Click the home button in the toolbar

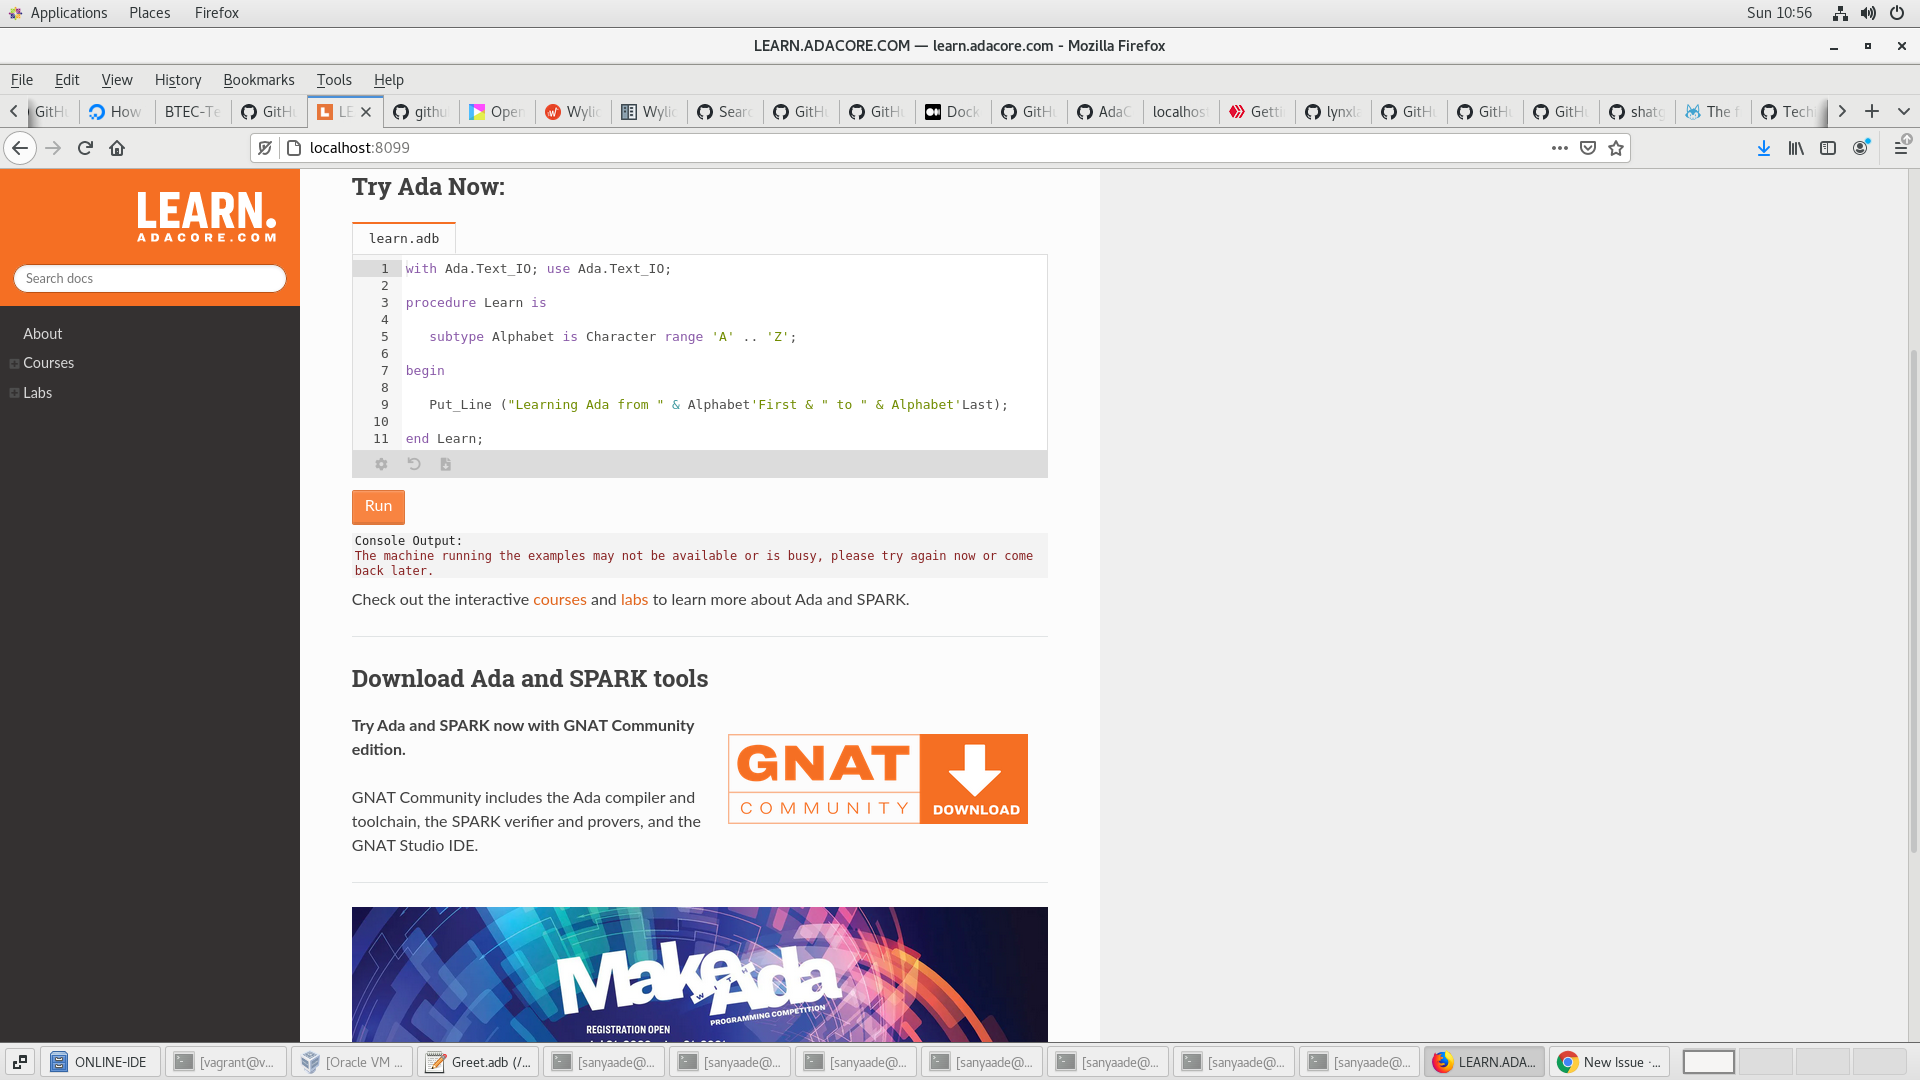click(117, 147)
